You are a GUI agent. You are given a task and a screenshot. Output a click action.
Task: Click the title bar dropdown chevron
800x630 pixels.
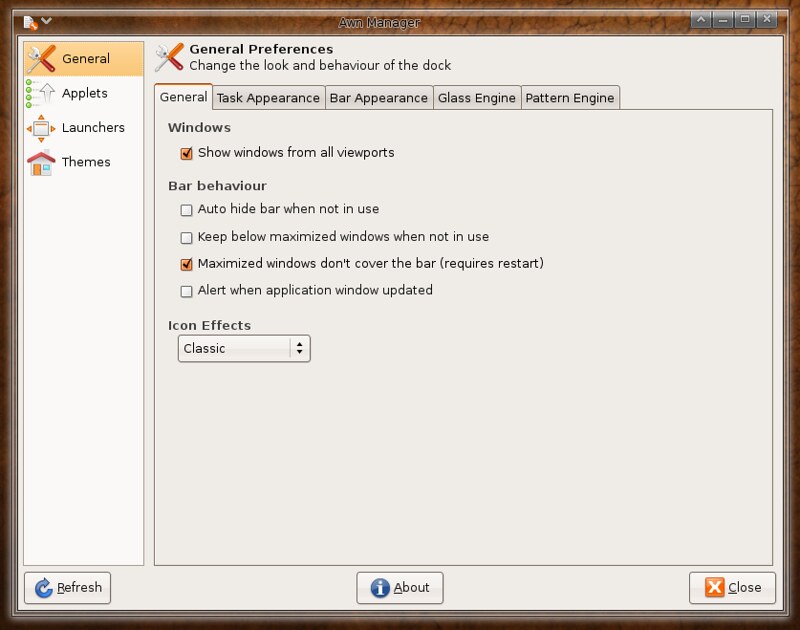pos(46,21)
